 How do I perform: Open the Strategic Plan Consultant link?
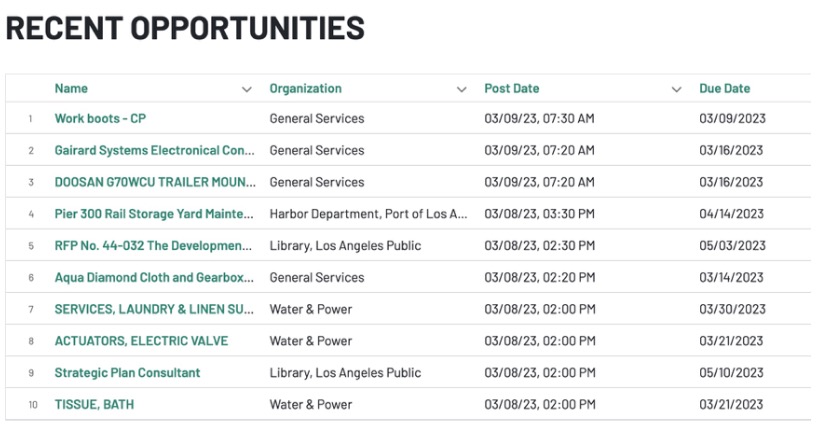(x=127, y=373)
